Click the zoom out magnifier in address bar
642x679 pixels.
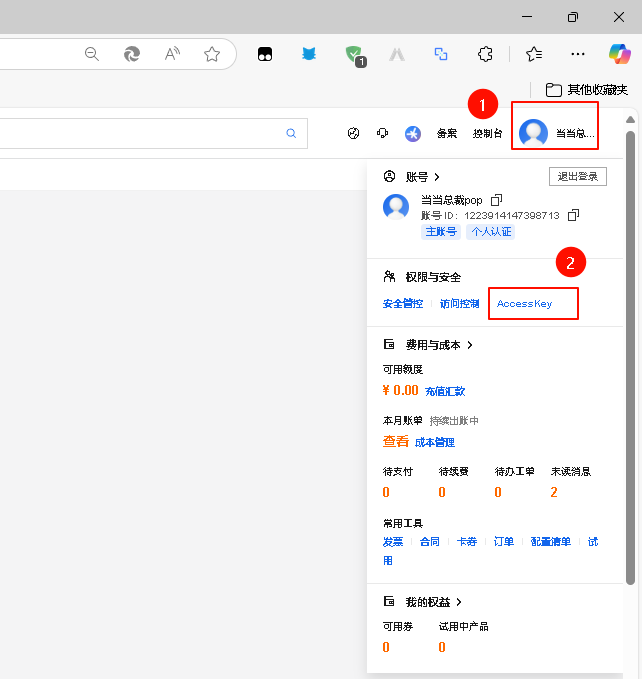[92, 54]
